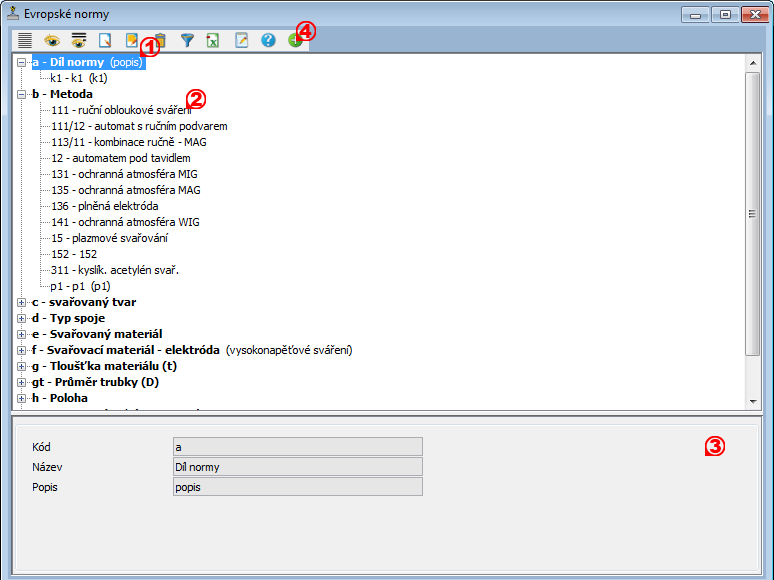Viewport: 774px width, 580px height.
Task: Select '15 - plazmové svařování' item
Action: [110, 238]
